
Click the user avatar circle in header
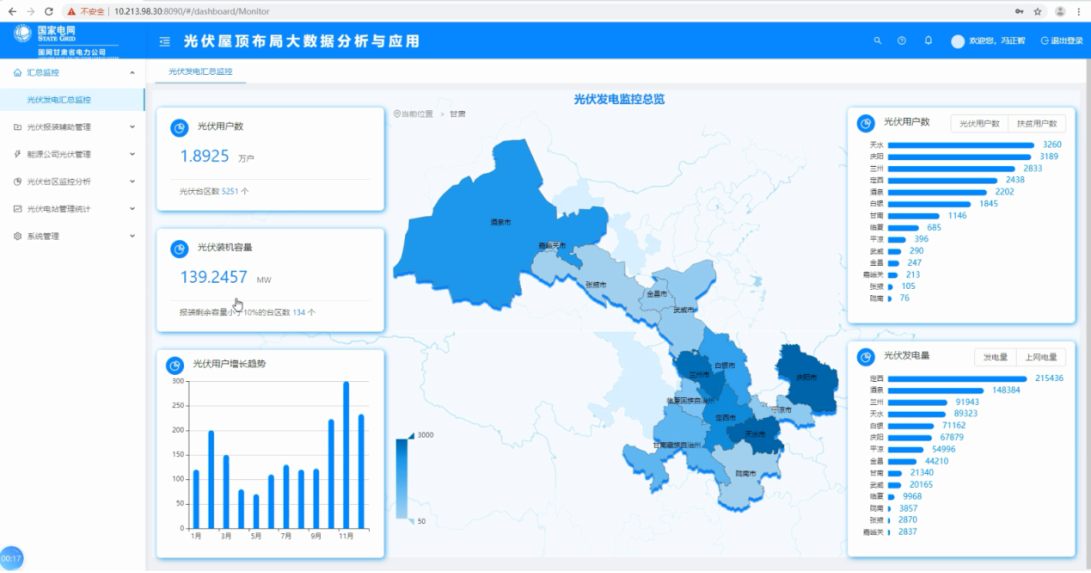[x=958, y=42]
